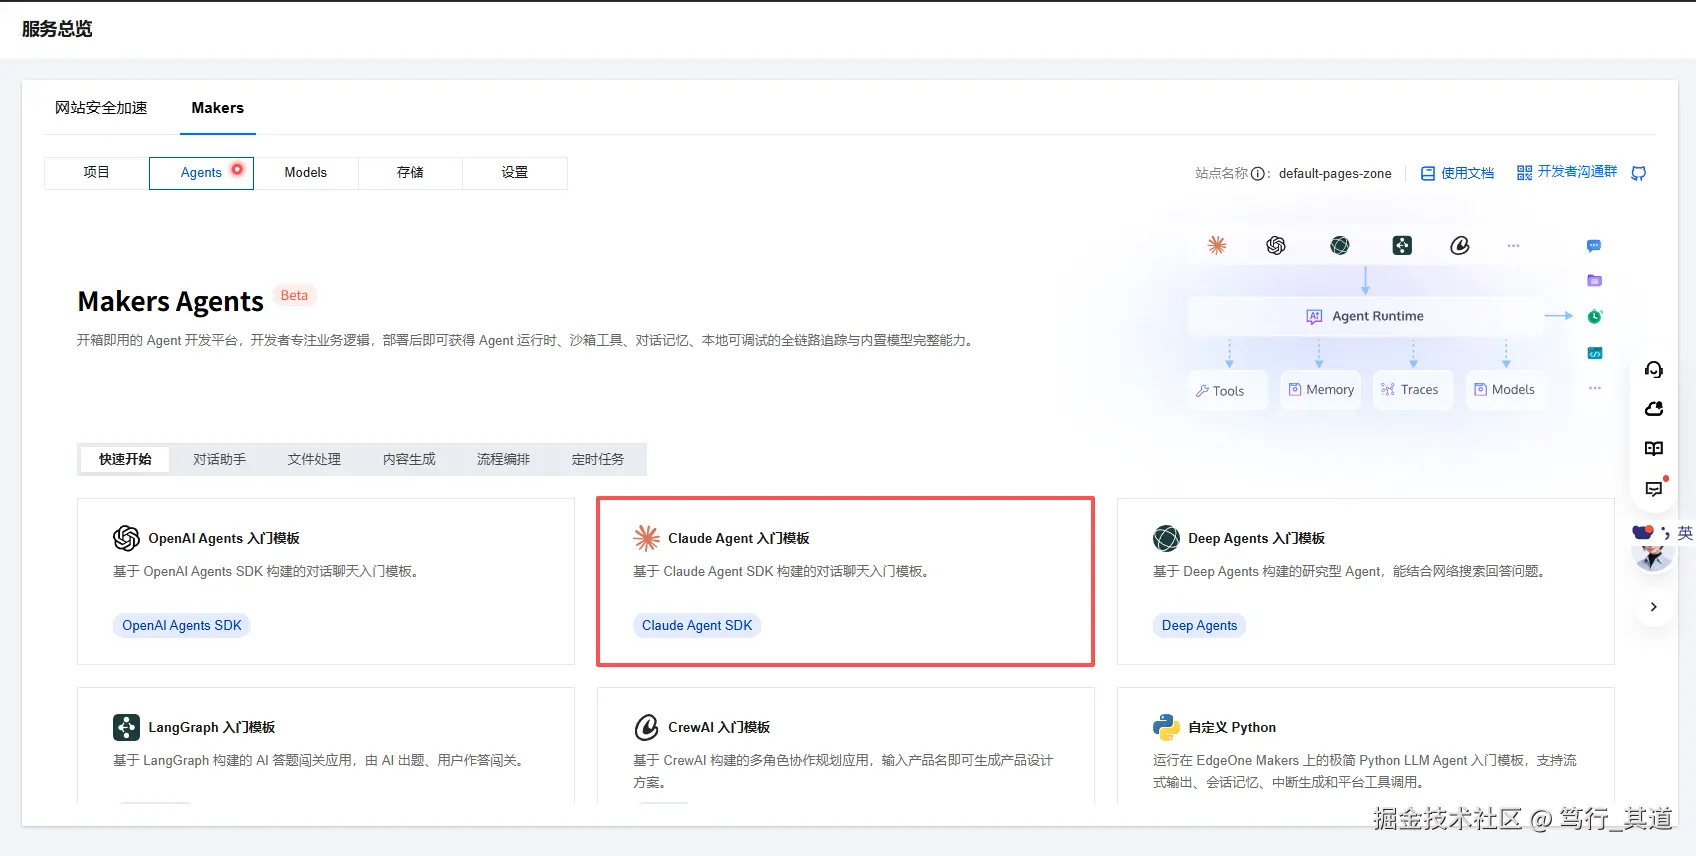Screen dimensions: 1696x856
Task: Switch to the 网站安全加速 tab
Action: pyautogui.click(x=101, y=108)
